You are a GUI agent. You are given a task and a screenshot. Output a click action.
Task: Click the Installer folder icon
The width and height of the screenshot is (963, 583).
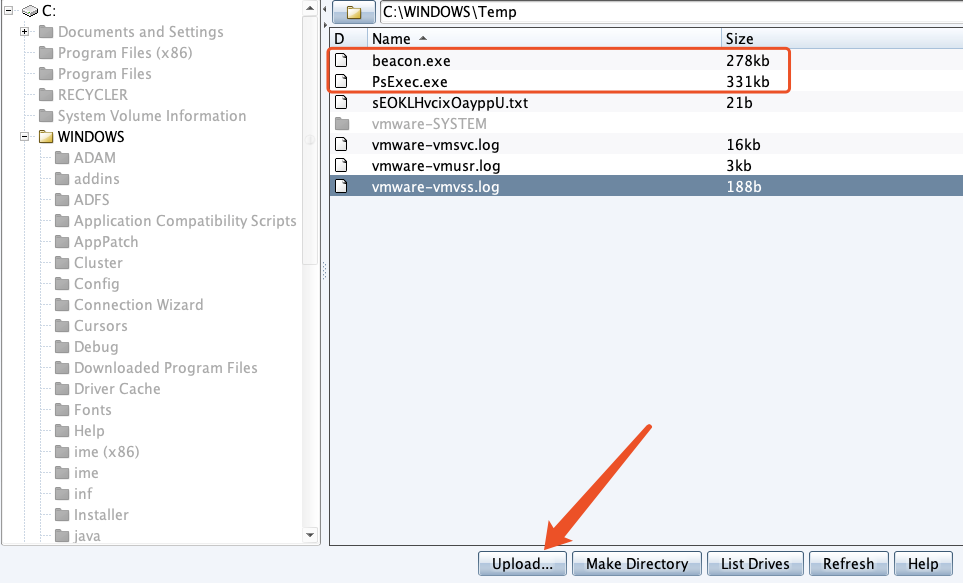62,515
